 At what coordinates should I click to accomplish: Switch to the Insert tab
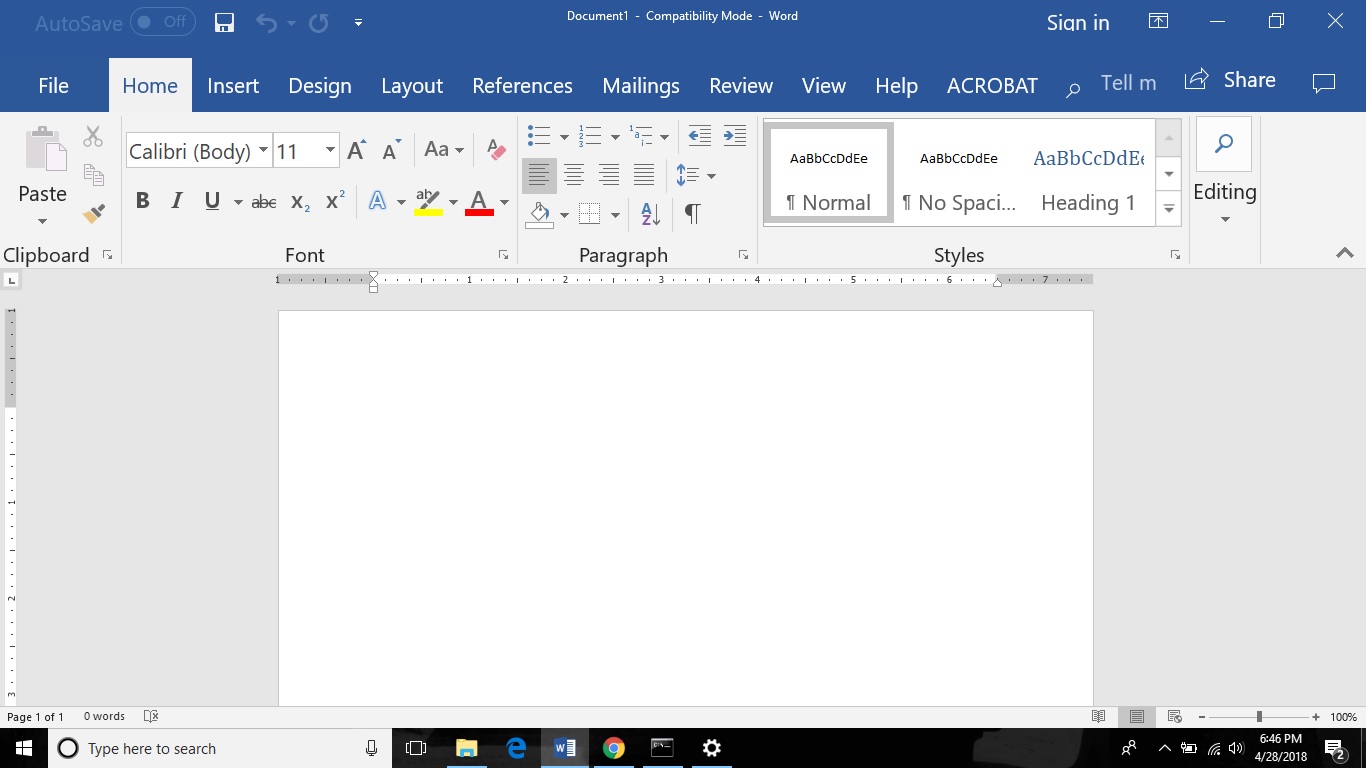[x=233, y=85]
